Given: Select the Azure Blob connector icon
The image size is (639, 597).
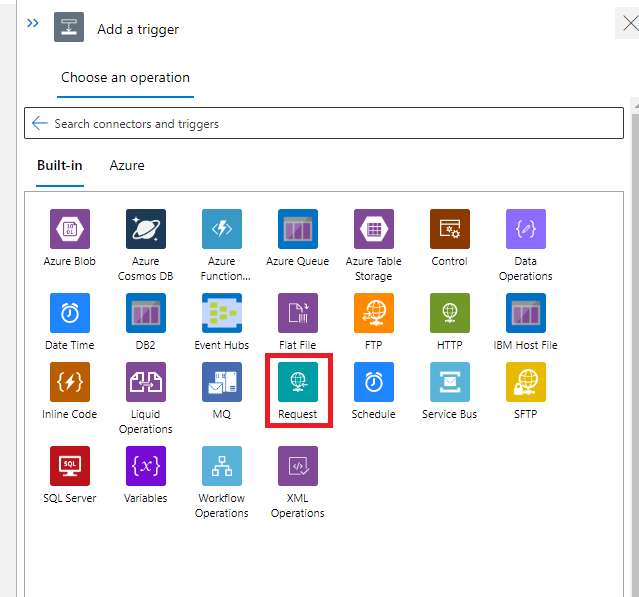Looking at the screenshot, I should tap(70, 229).
